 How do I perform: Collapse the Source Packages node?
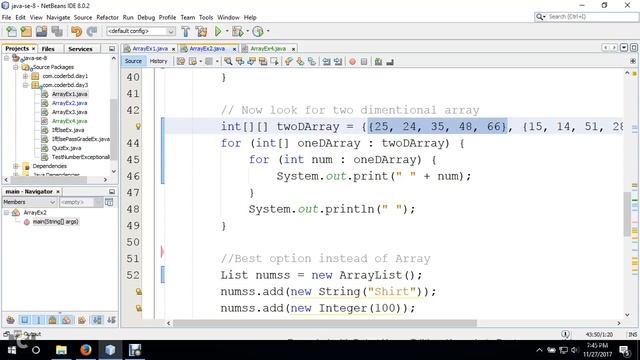16,67
